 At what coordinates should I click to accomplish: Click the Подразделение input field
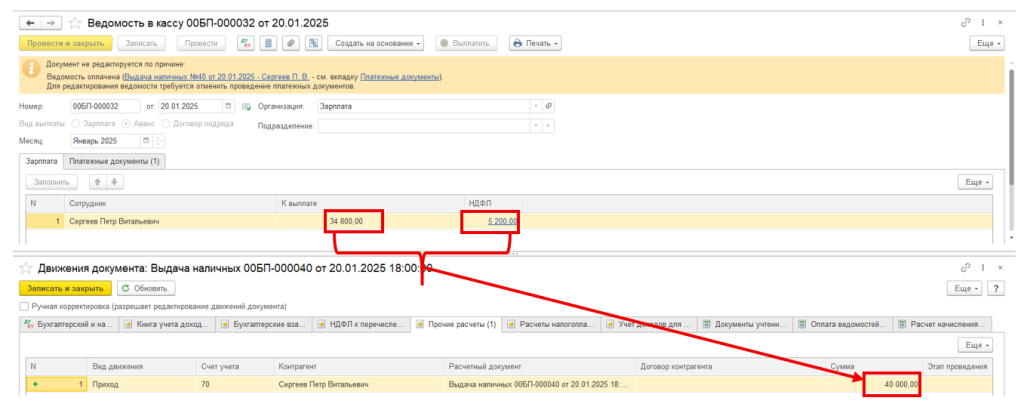coord(424,126)
